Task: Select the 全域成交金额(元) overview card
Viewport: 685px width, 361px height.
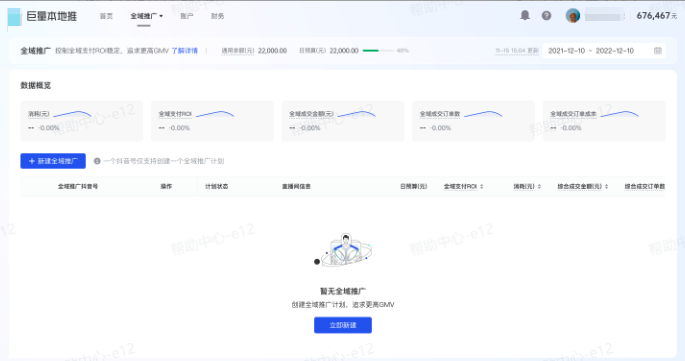Action: pos(343,121)
